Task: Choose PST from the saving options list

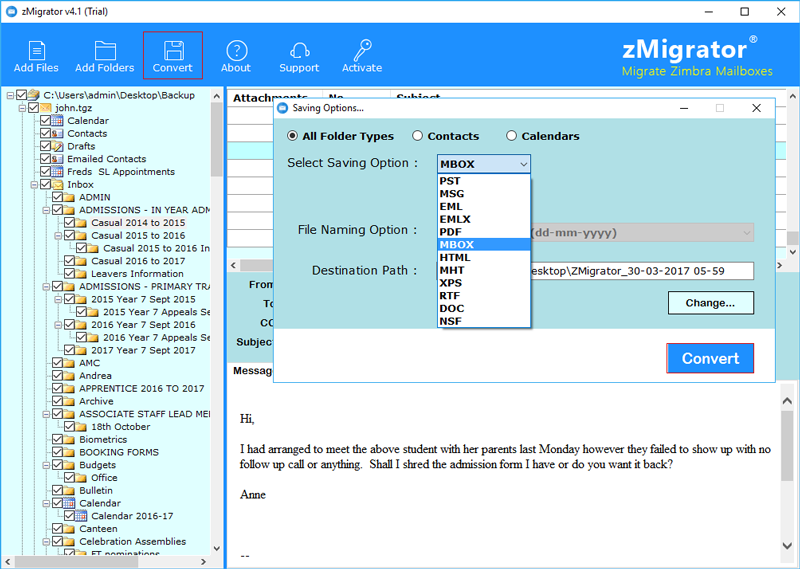Action: [x=484, y=181]
